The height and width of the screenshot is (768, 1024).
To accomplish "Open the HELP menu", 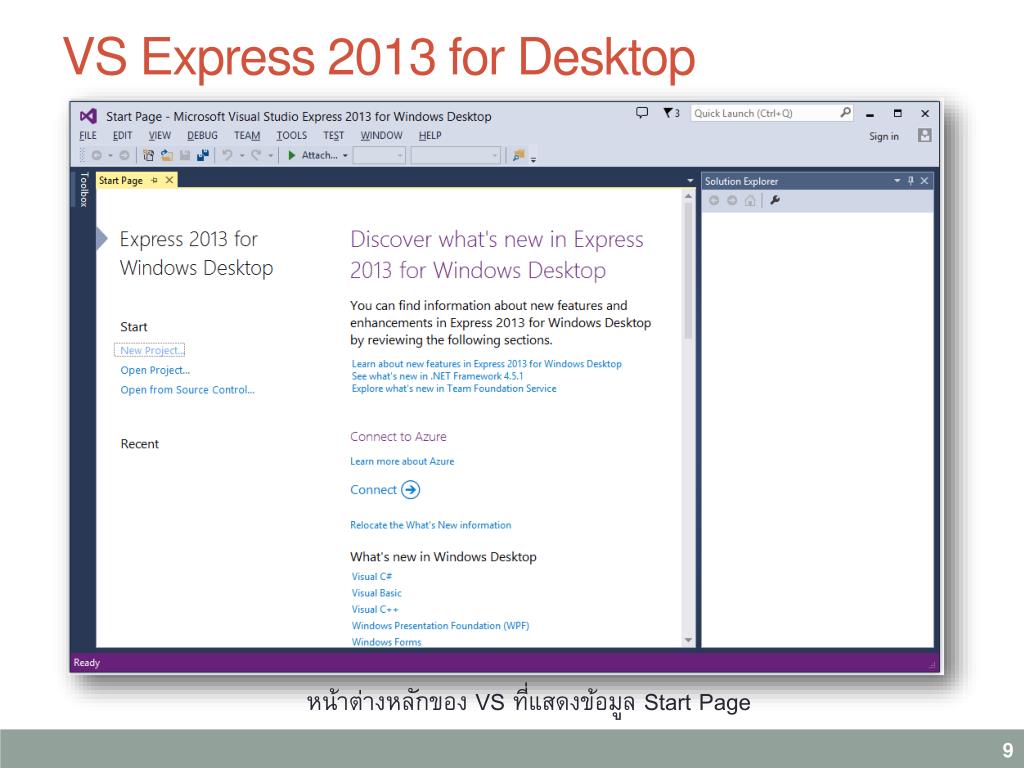I will (430, 135).
